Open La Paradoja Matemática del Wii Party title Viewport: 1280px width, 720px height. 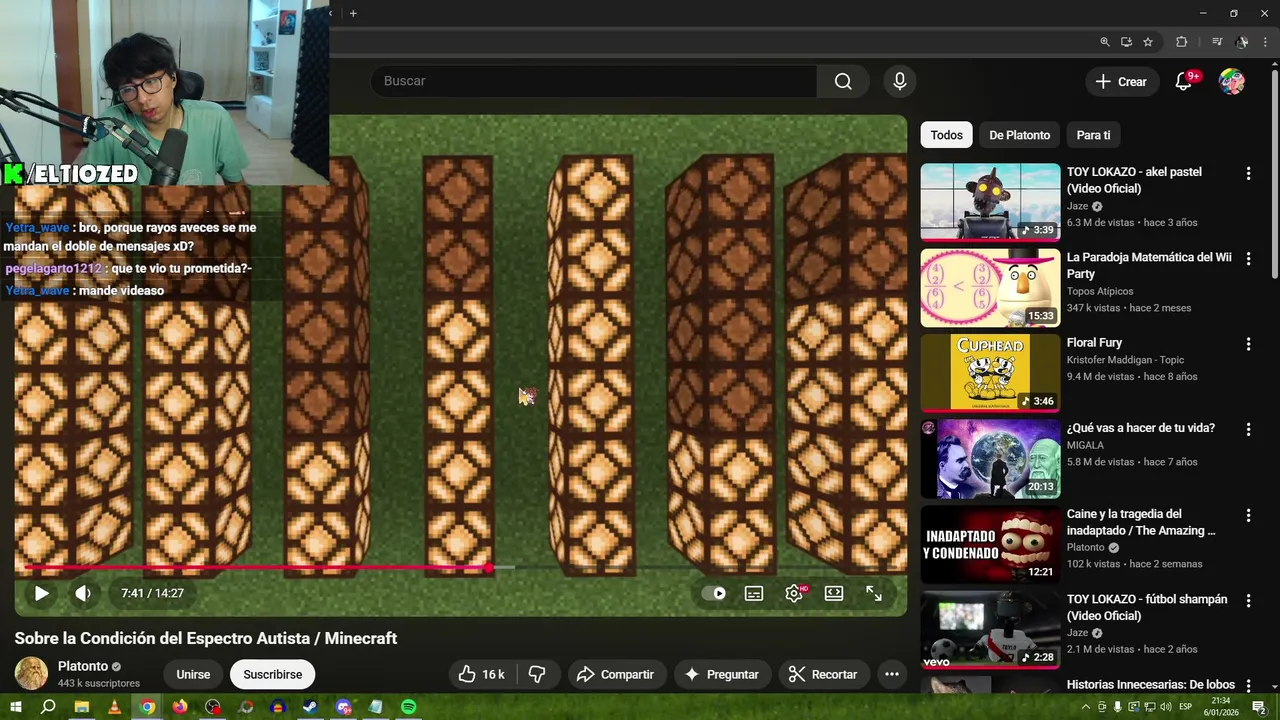tap(1149, 265)
